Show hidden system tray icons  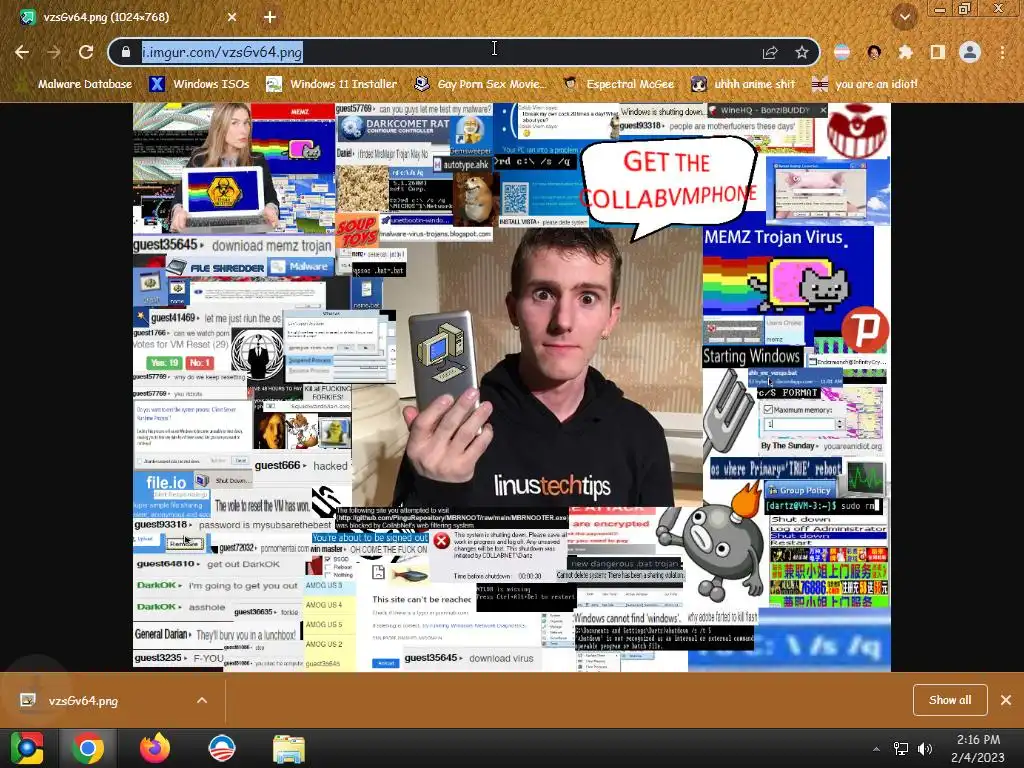tap(876, 749)
